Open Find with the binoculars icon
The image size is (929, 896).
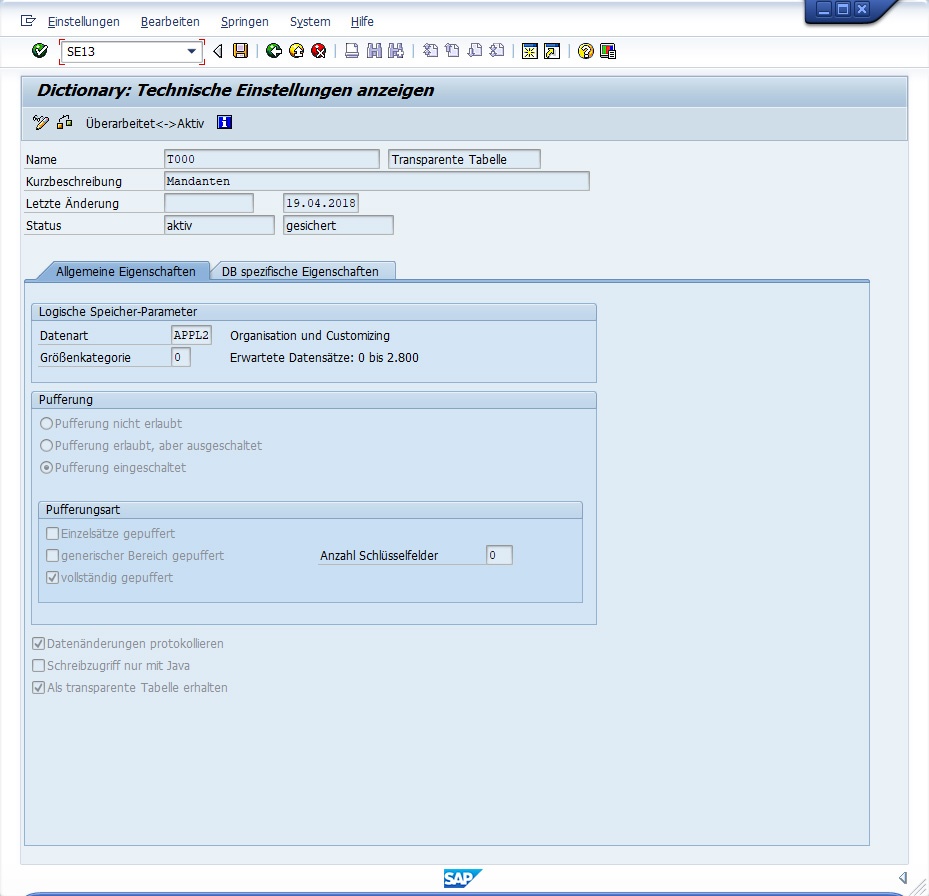point(374,51)
